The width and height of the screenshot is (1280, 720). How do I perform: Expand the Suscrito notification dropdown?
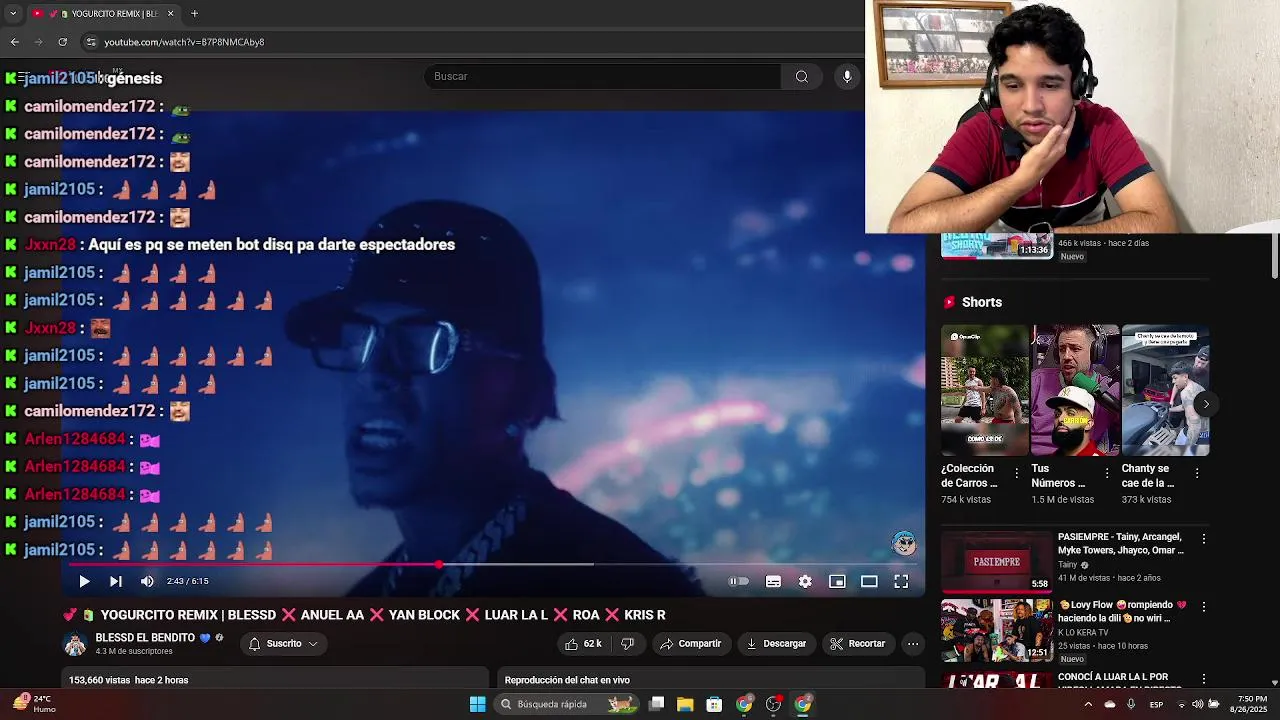tap(283, 644)
